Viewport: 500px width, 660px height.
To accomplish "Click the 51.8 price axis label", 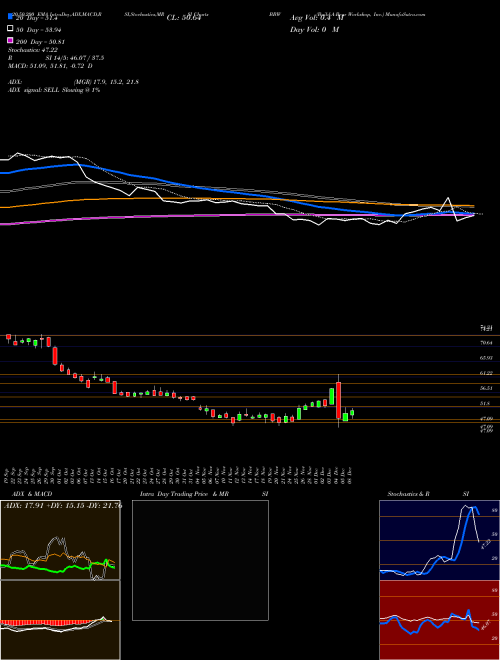I will pyautogui.click(x=485, y=403).
